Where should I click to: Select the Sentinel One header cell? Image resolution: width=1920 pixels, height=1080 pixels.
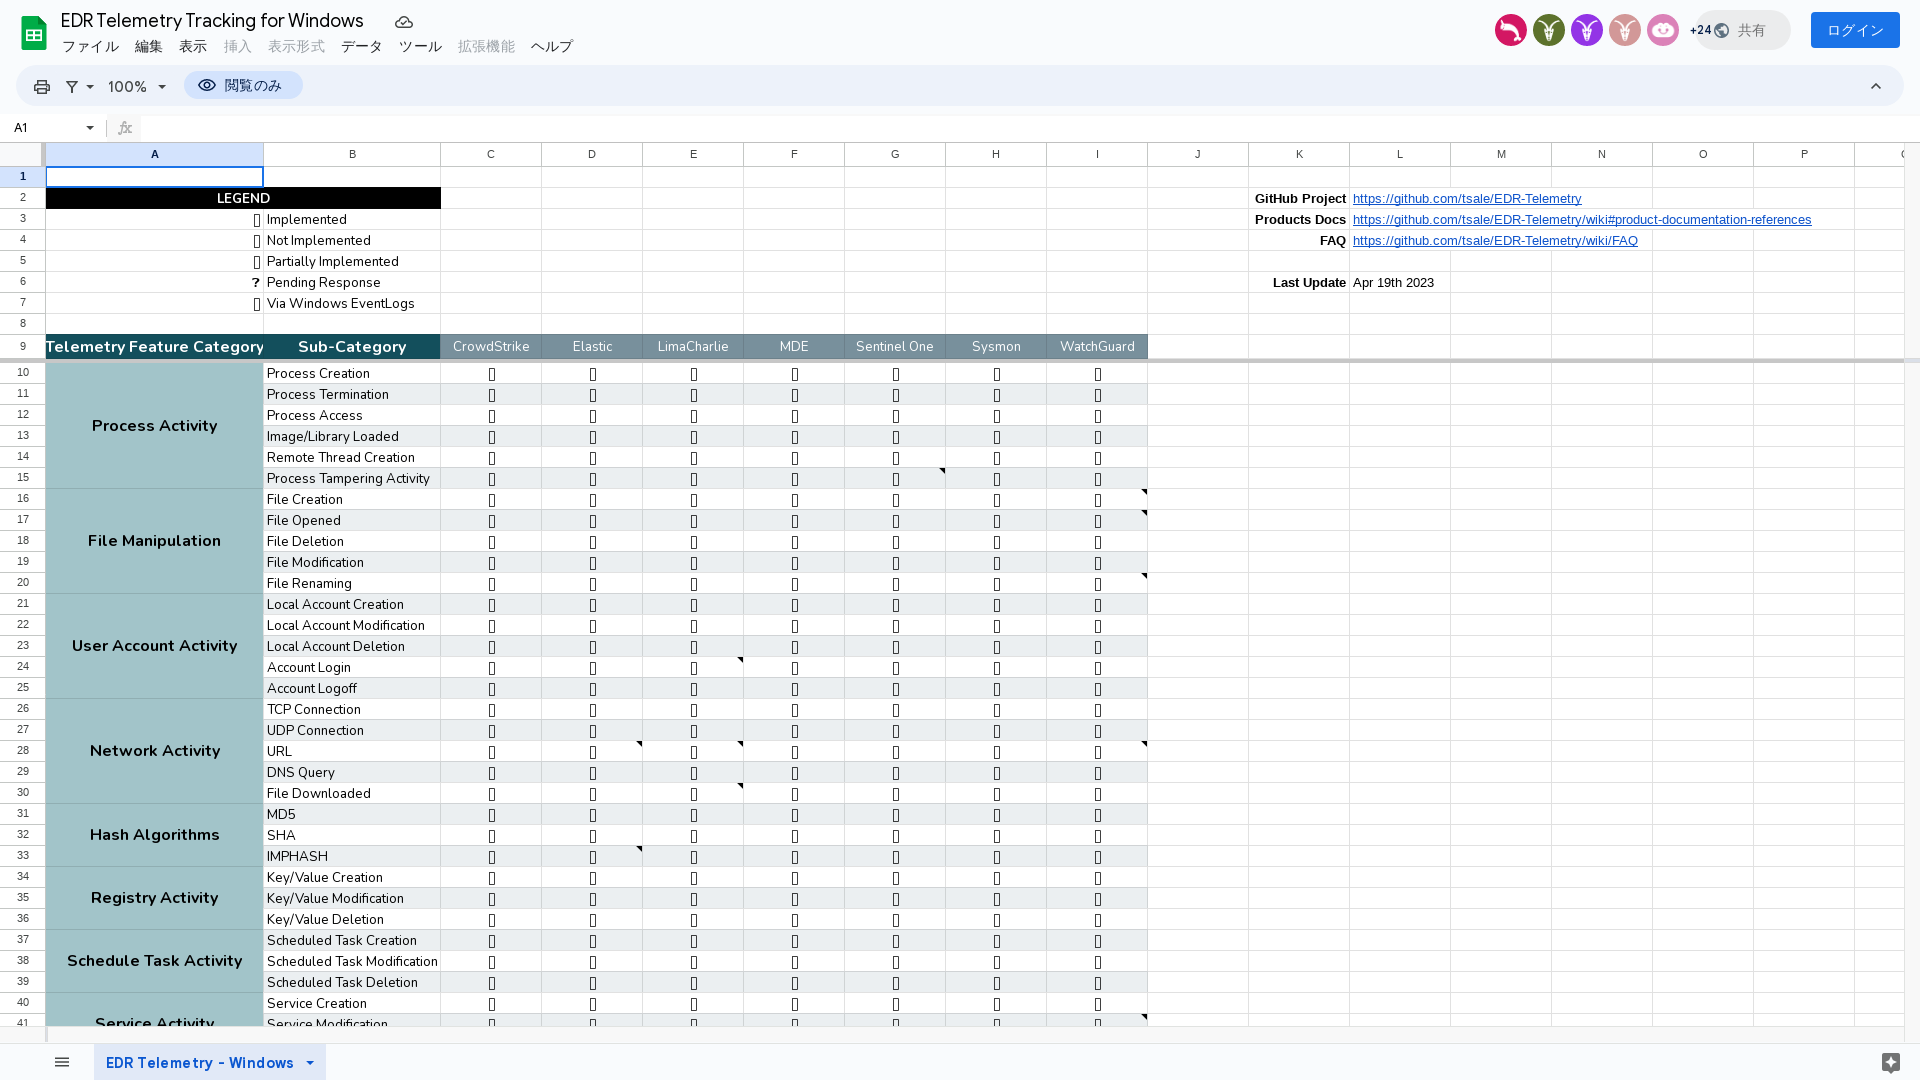coord(895,347)
